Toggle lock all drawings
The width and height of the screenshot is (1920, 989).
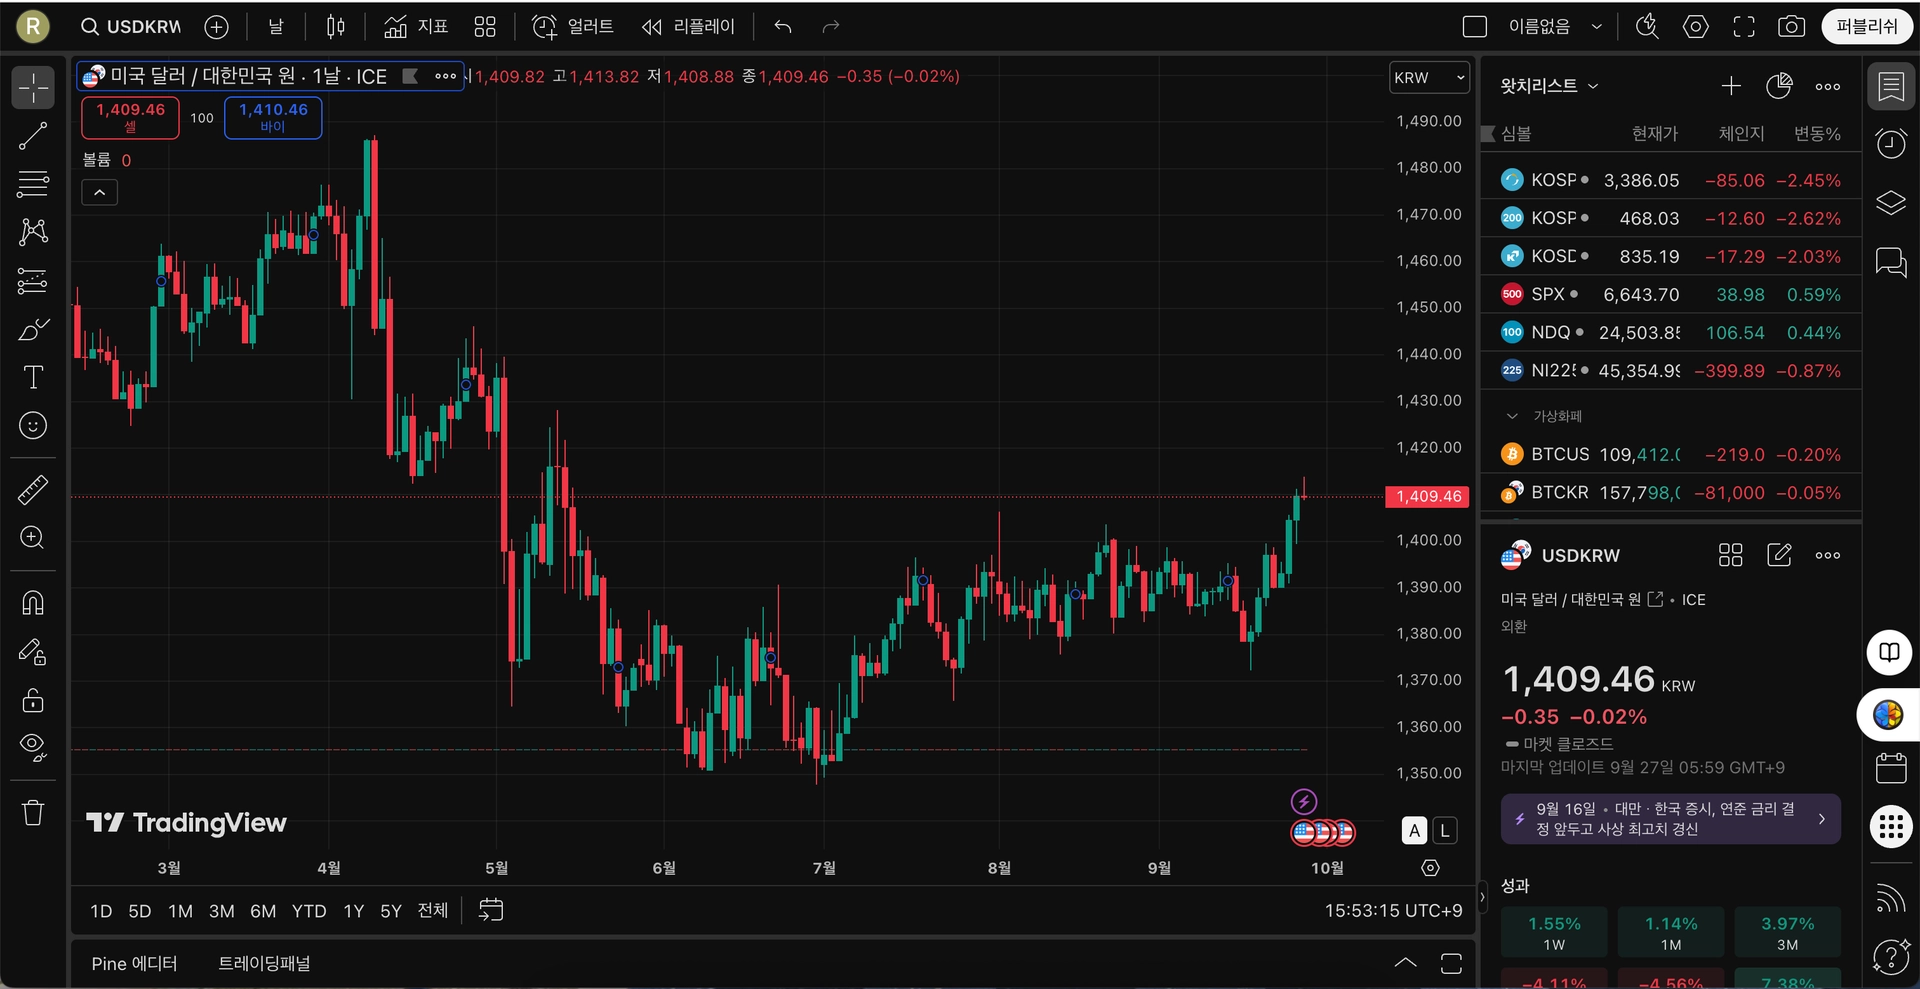(33, 700)
